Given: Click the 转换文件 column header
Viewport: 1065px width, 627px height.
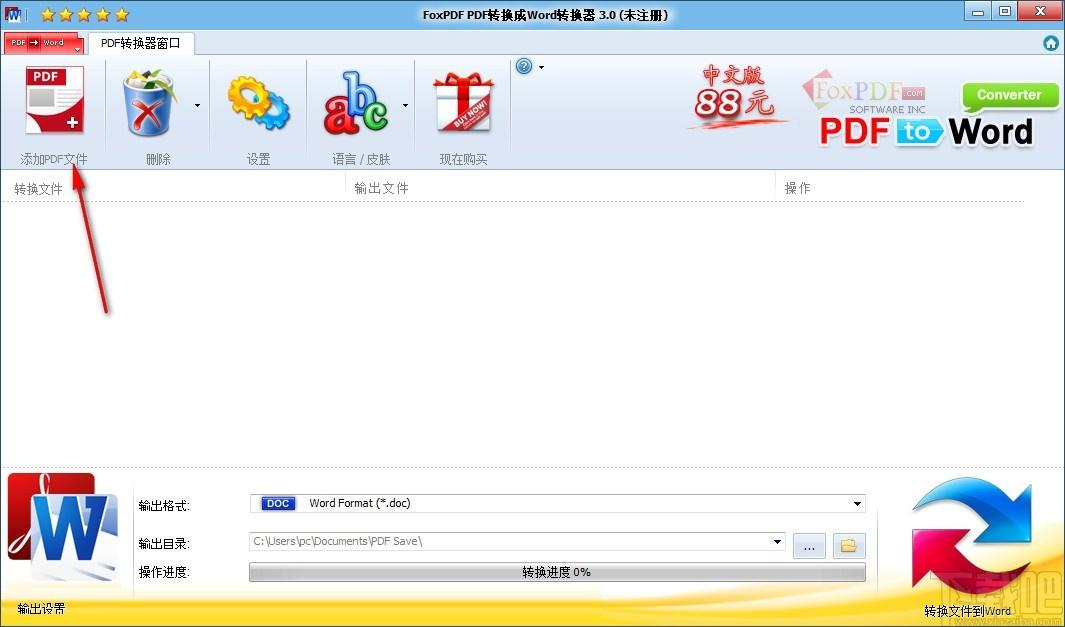Looking at the screenshot, I should click(x=38, y=189).
